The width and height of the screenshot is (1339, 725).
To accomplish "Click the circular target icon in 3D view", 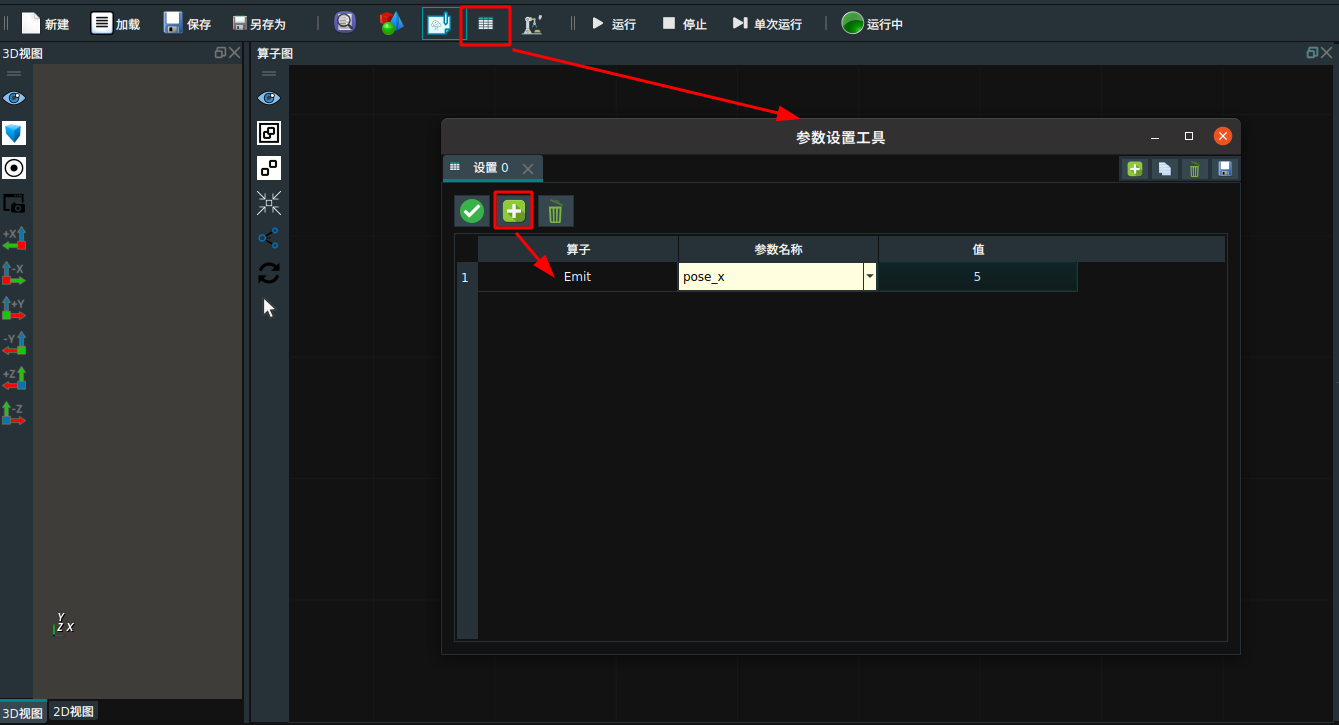I will [14, 168].
